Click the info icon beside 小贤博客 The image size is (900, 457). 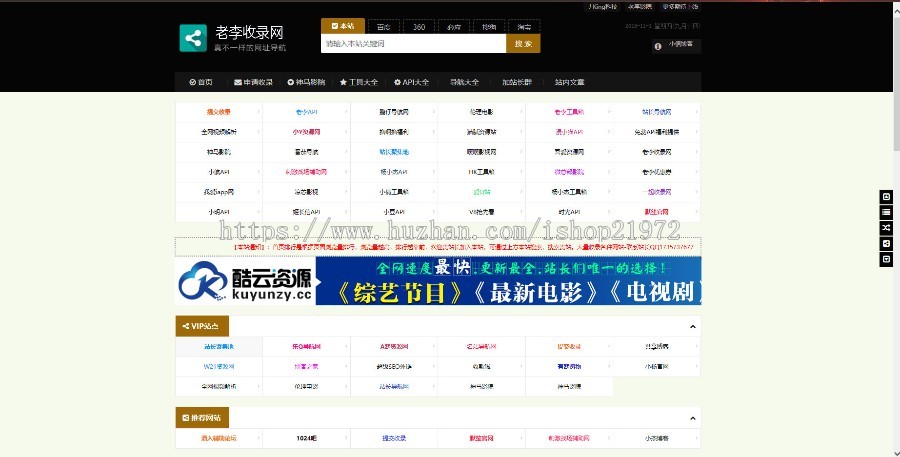click(658, 47)
